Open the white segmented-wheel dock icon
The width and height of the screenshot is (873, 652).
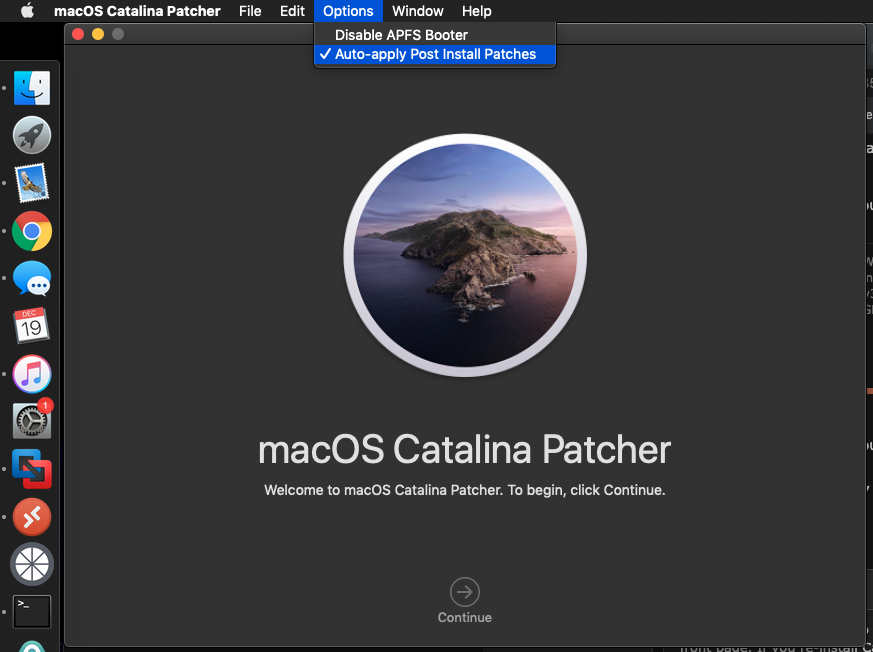[x=32, y=564]
